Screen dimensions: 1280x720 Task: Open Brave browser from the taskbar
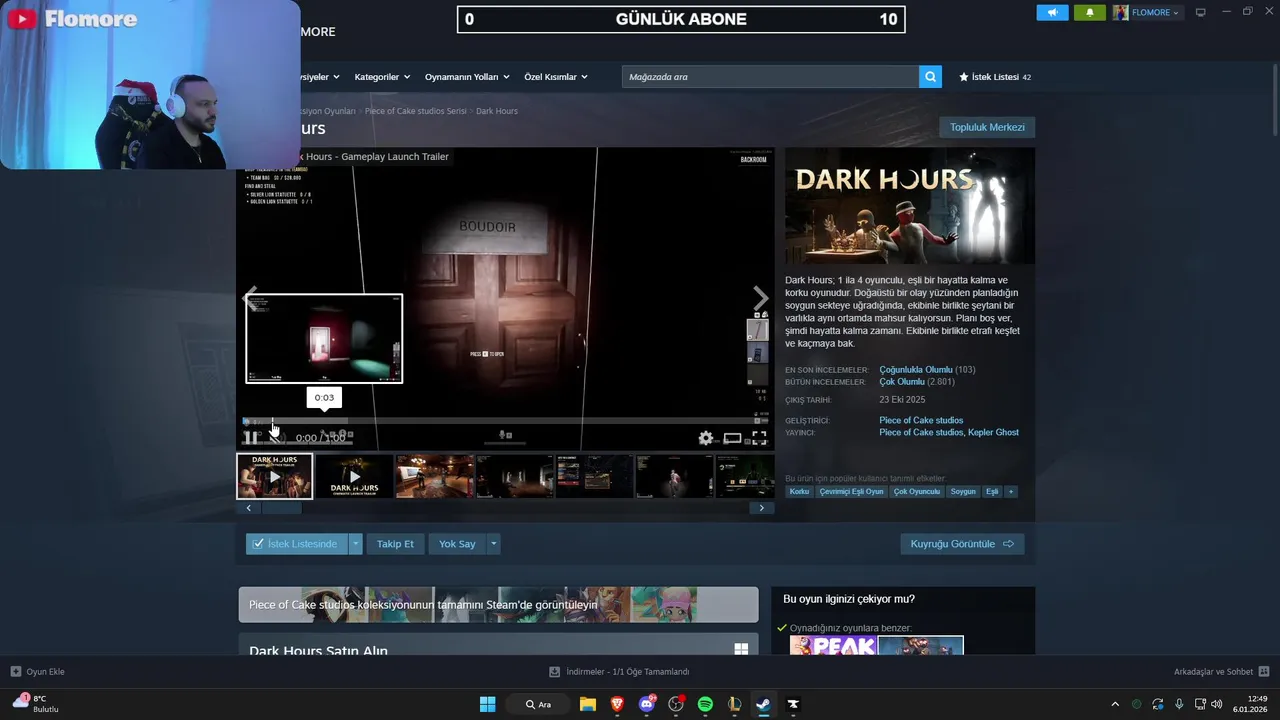[x=617, y=704]
